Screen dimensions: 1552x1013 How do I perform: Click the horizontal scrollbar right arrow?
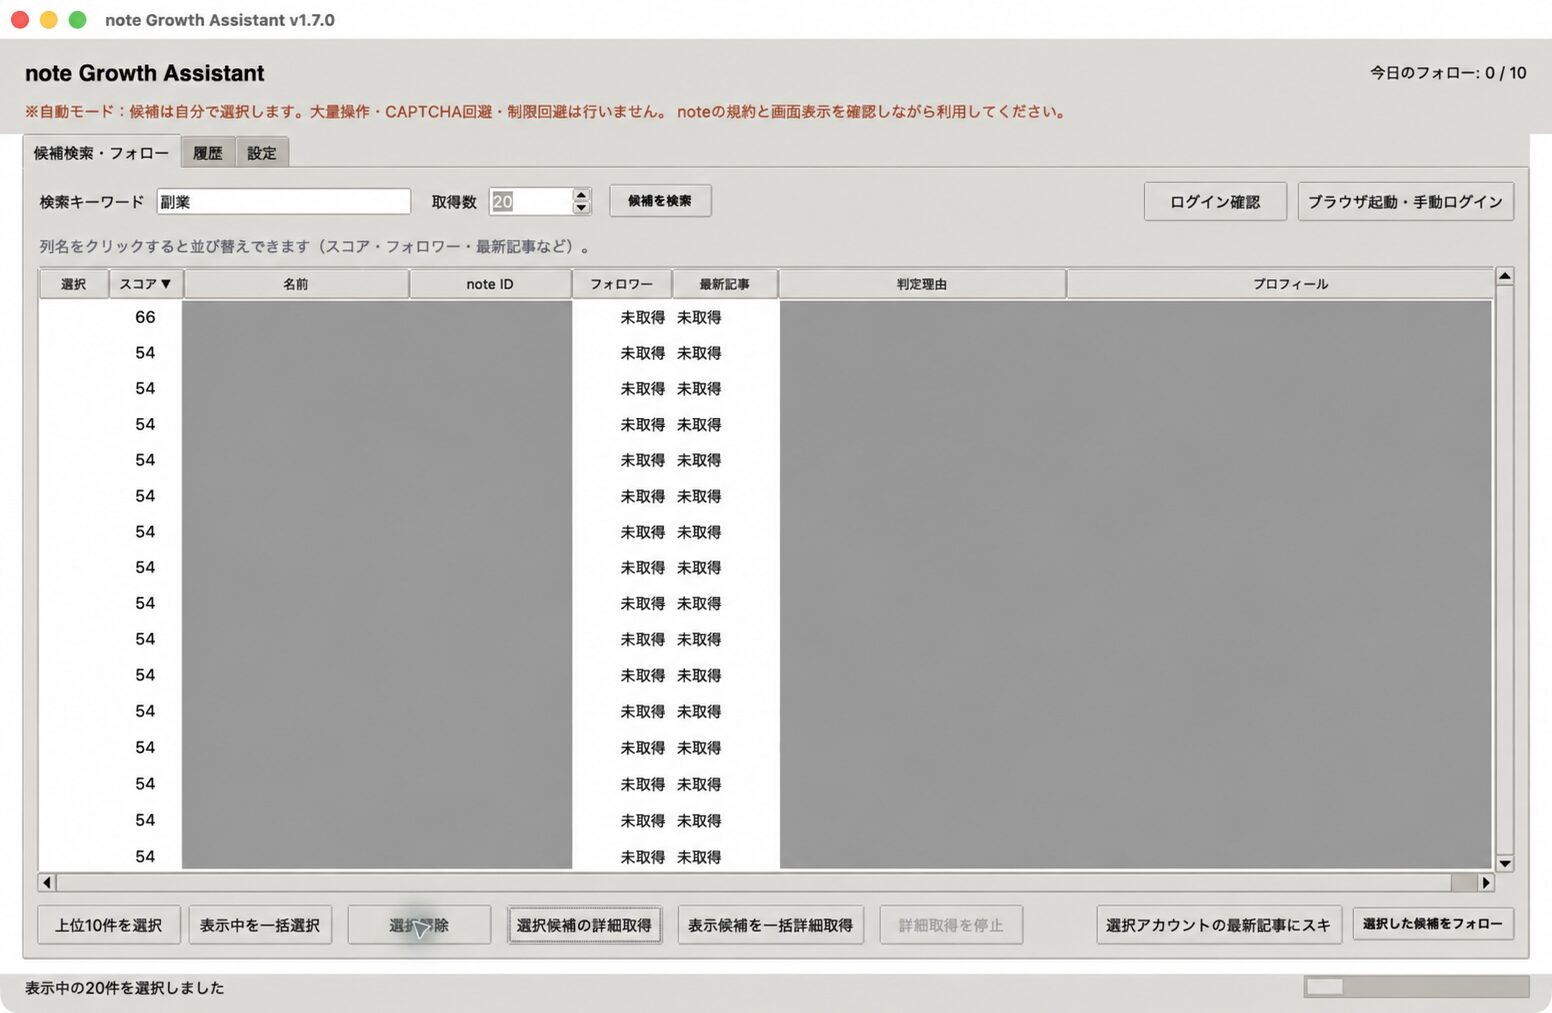(1486, 882)
